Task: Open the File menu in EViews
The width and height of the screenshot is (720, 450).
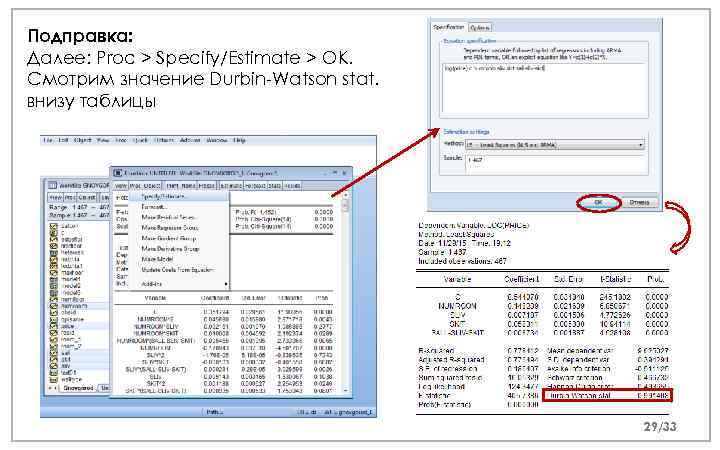Action: 47,141
